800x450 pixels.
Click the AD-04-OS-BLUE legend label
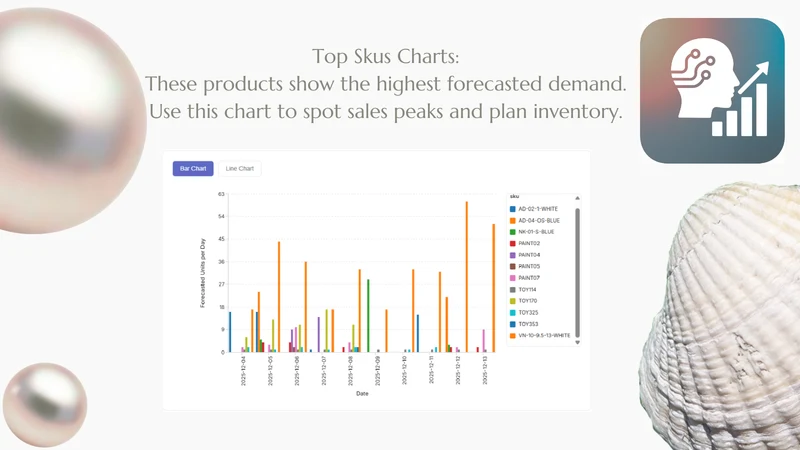tap(539, 220)
